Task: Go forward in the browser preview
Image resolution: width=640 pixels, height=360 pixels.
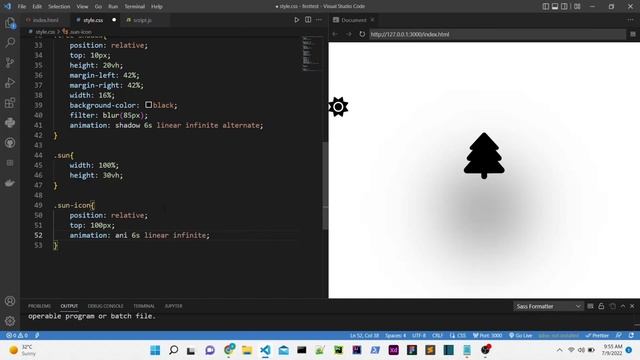Action: [x=349, y=34]
